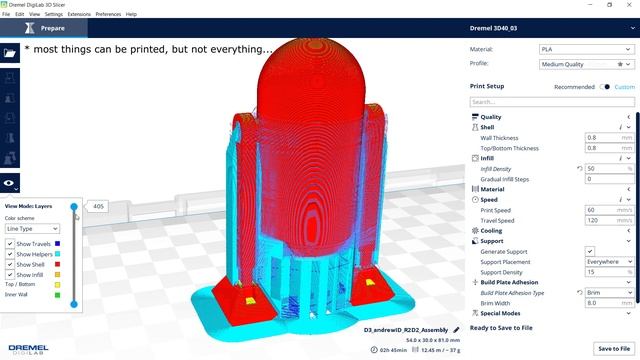
Task: Click the layer number 405 field
Action: (x=98, y=207)
